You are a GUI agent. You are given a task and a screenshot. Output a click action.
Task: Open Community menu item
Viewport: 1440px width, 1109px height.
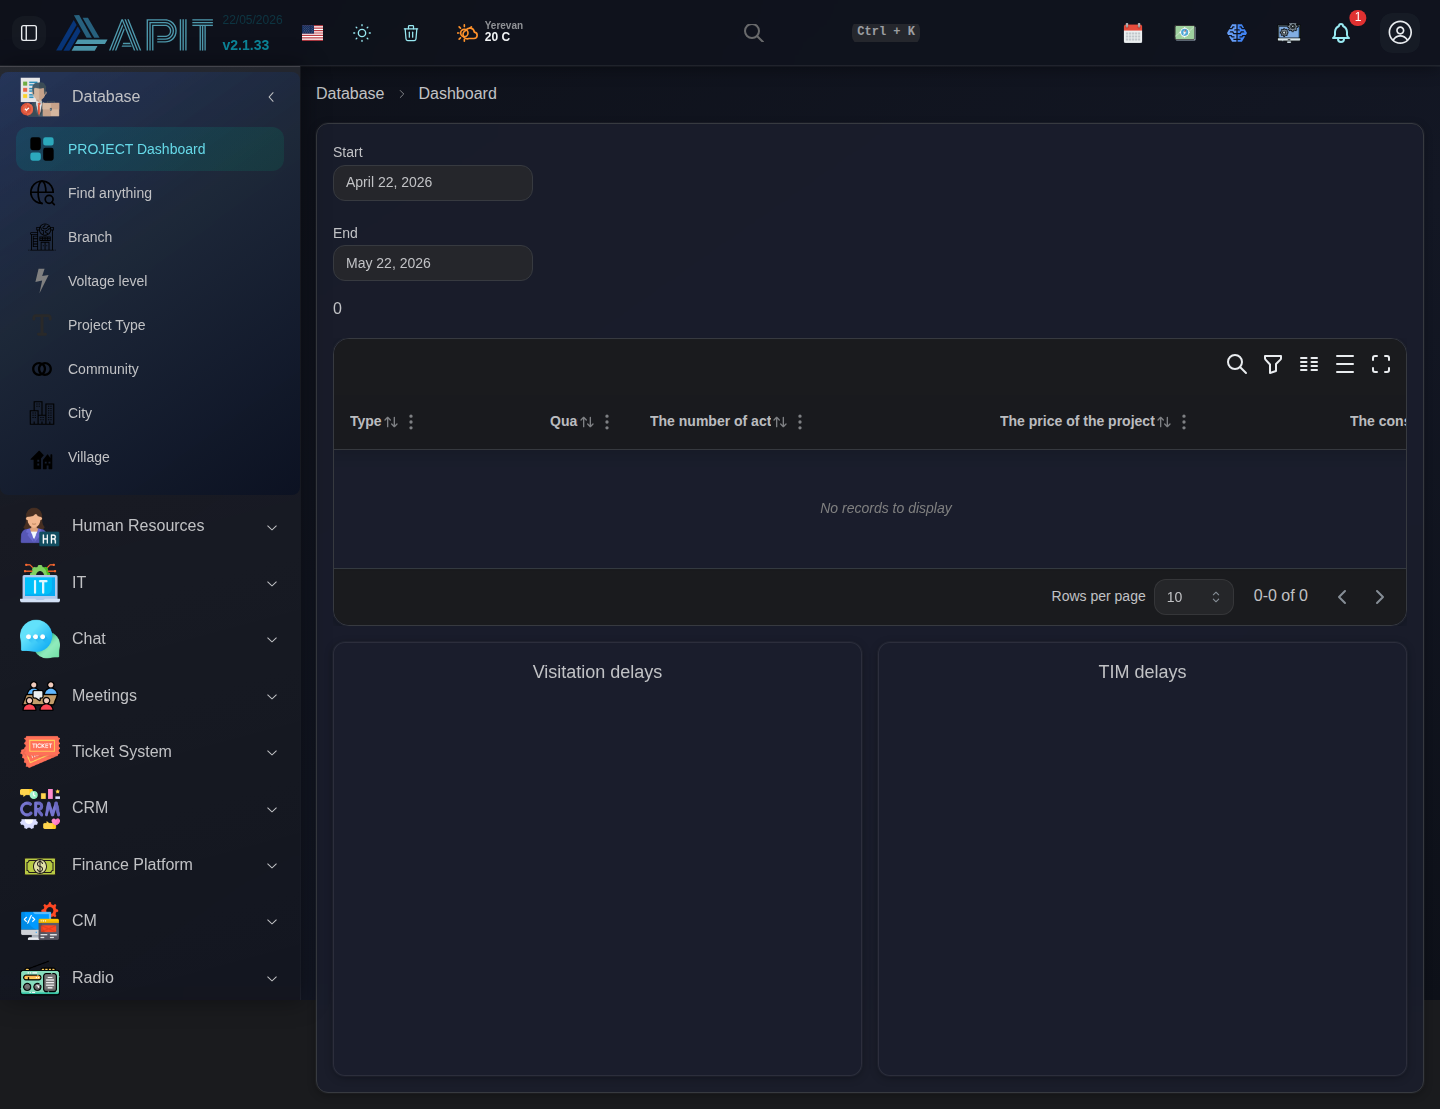coord(150,369)
